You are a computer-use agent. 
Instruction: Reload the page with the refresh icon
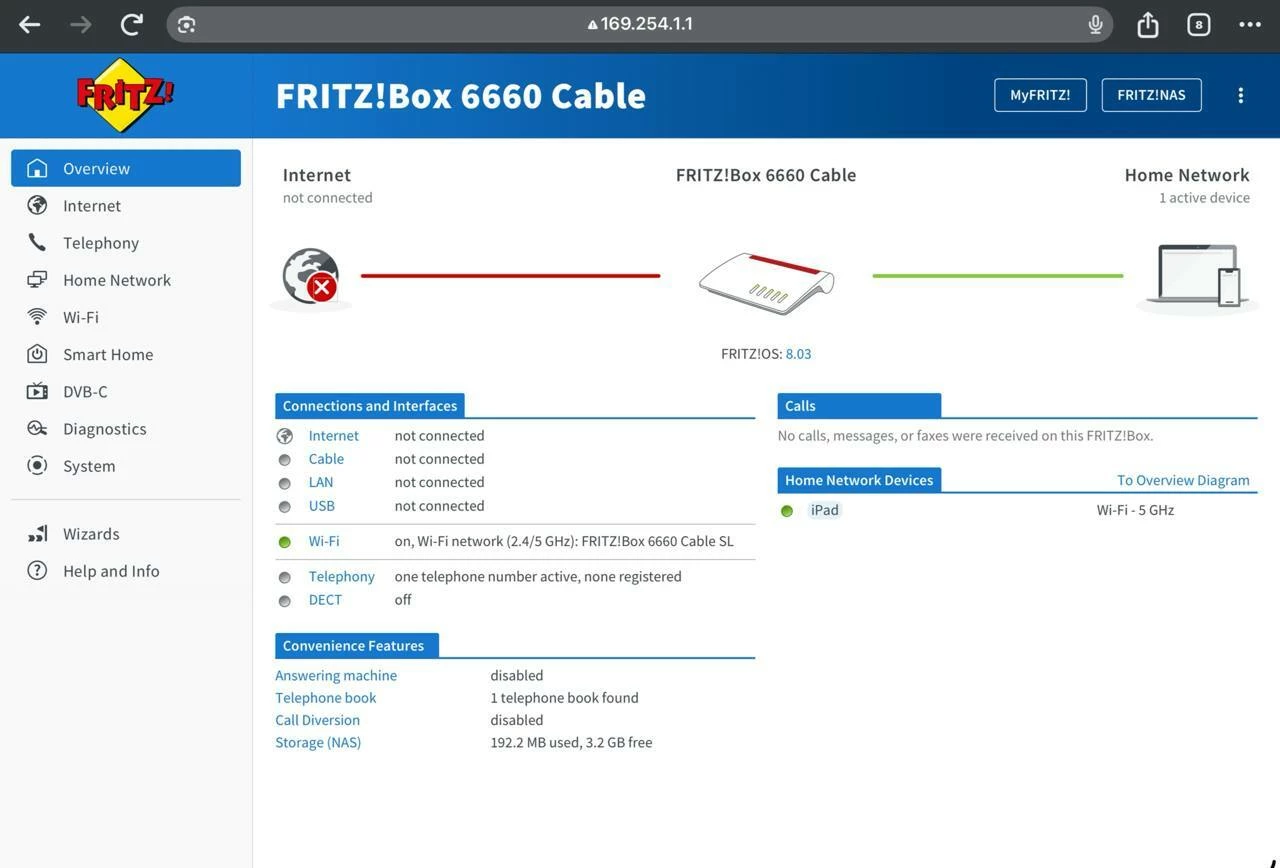point(132,24)
